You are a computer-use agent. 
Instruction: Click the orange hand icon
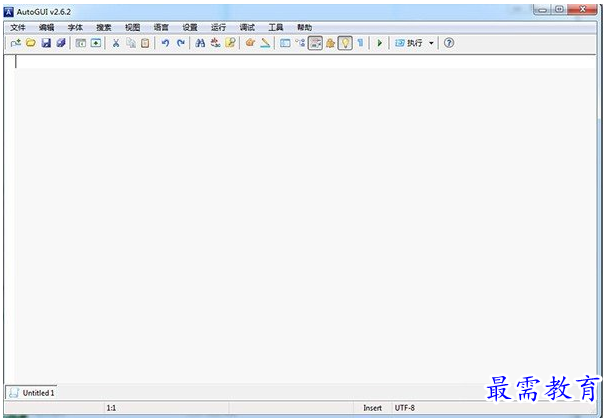click(x=250, y=43)
